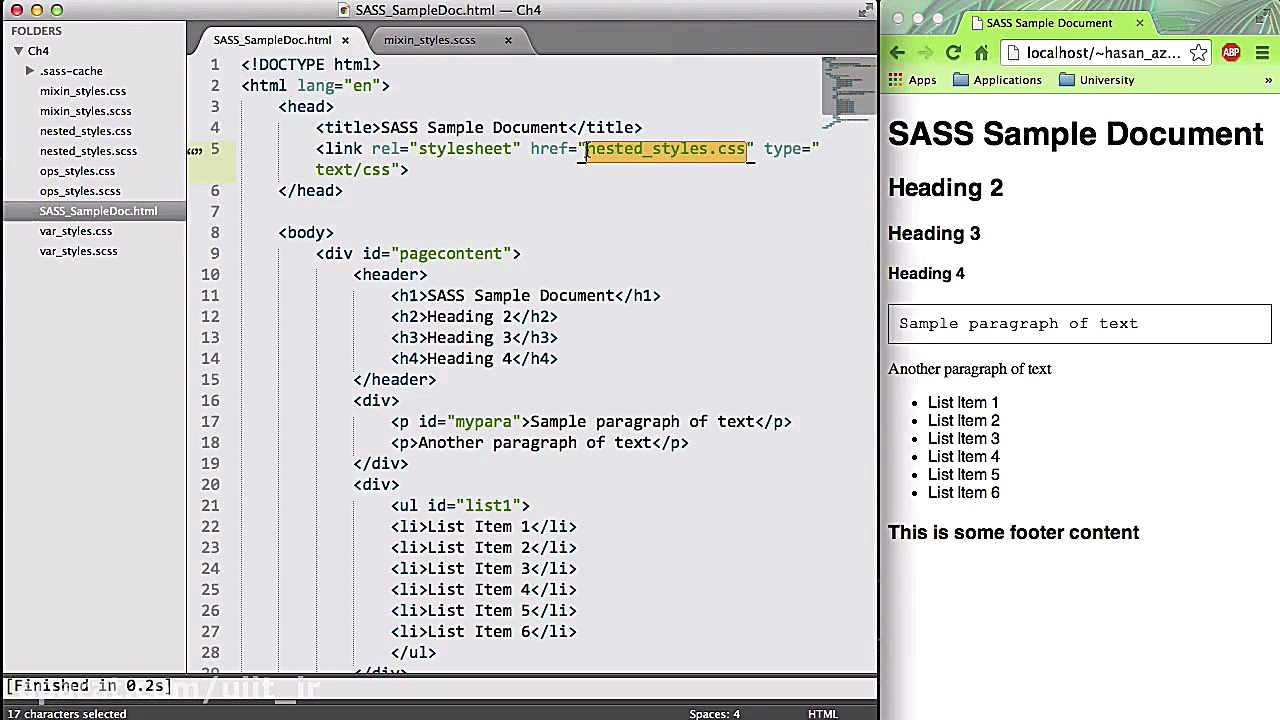The width and height of the screenshot is (1280, 720).
Task: Open the Adblock Plus extension icon
Action: point(1230,53)
